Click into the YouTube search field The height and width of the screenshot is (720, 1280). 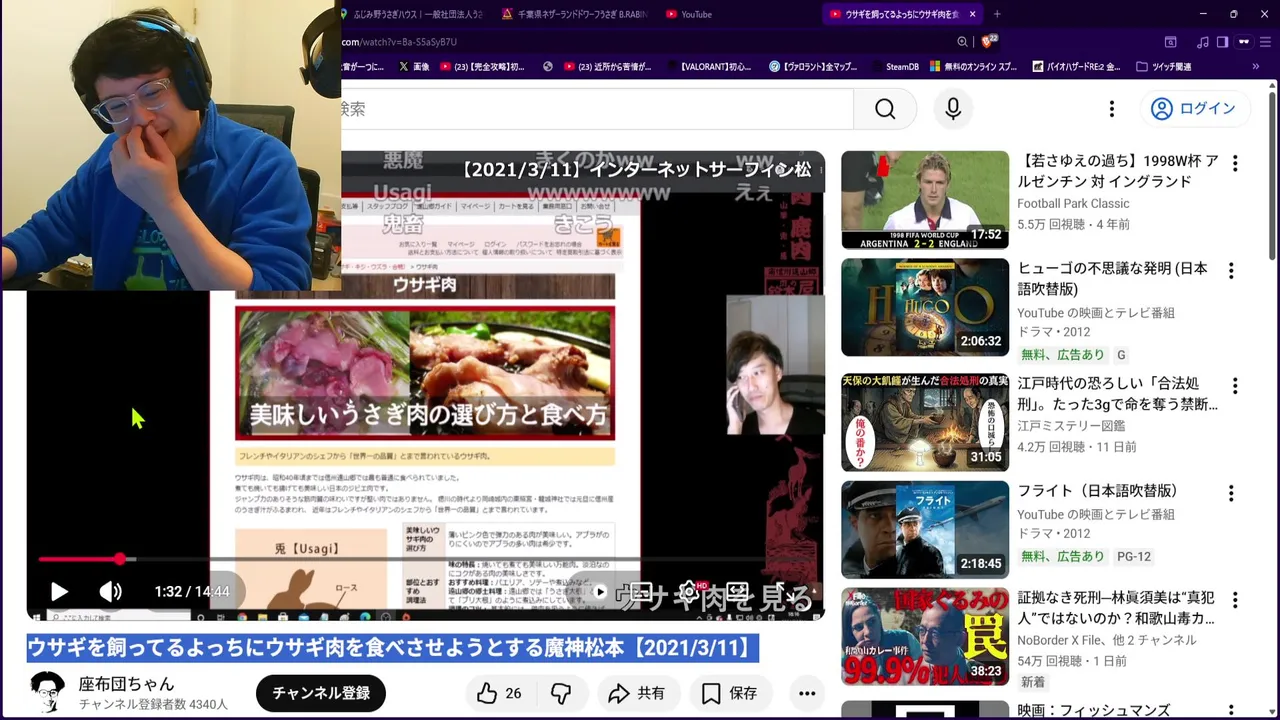(x=597, y=109)
